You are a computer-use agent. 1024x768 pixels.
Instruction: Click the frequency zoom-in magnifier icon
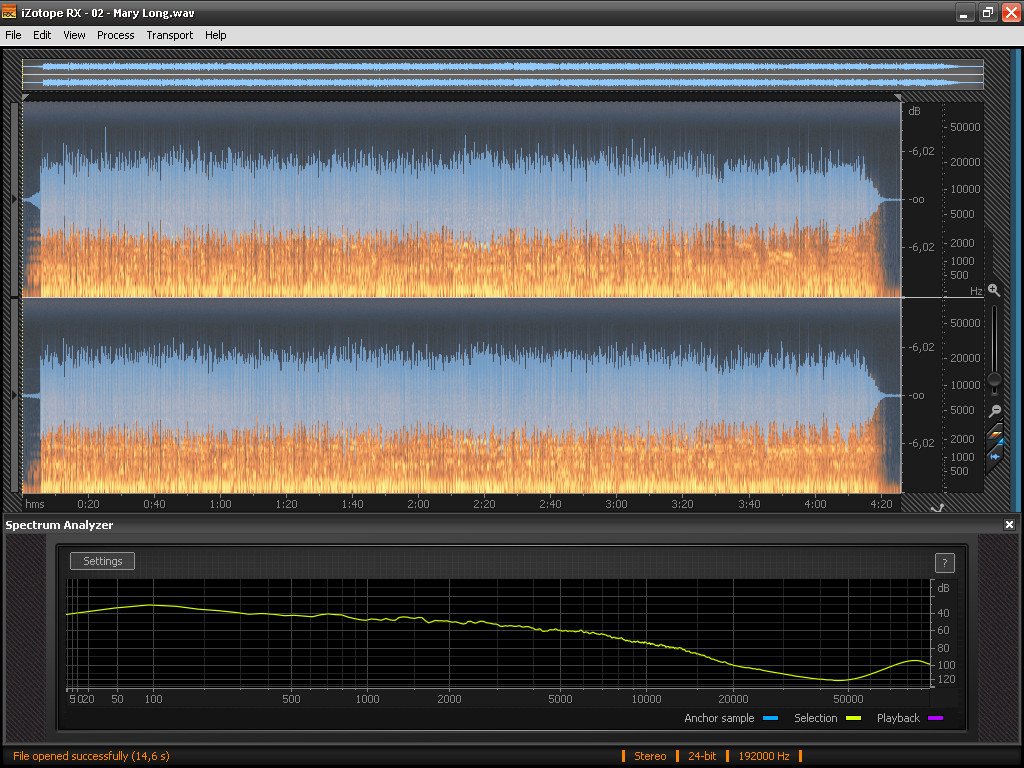(x=994, y=290)
